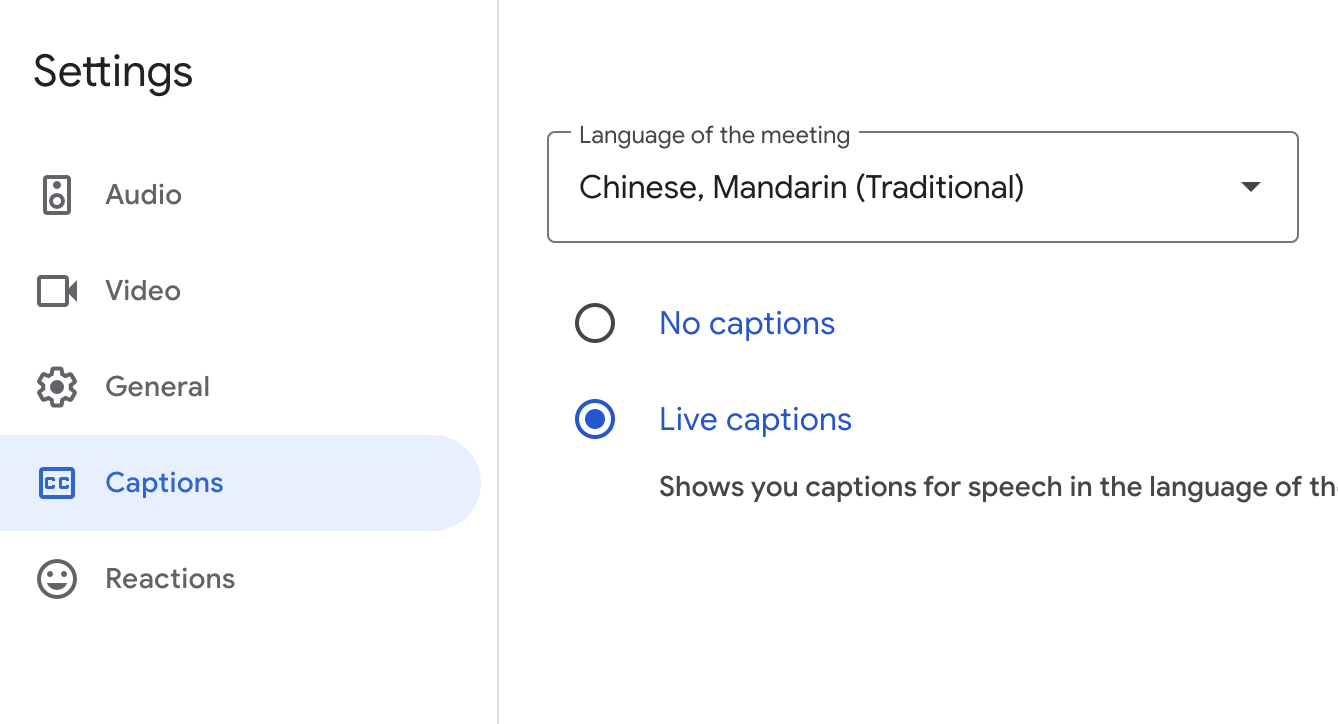Click the Language of the meeting field label
Viewport: 1338px width, 724px height.
pyautogui.click(x=714, y=135)
